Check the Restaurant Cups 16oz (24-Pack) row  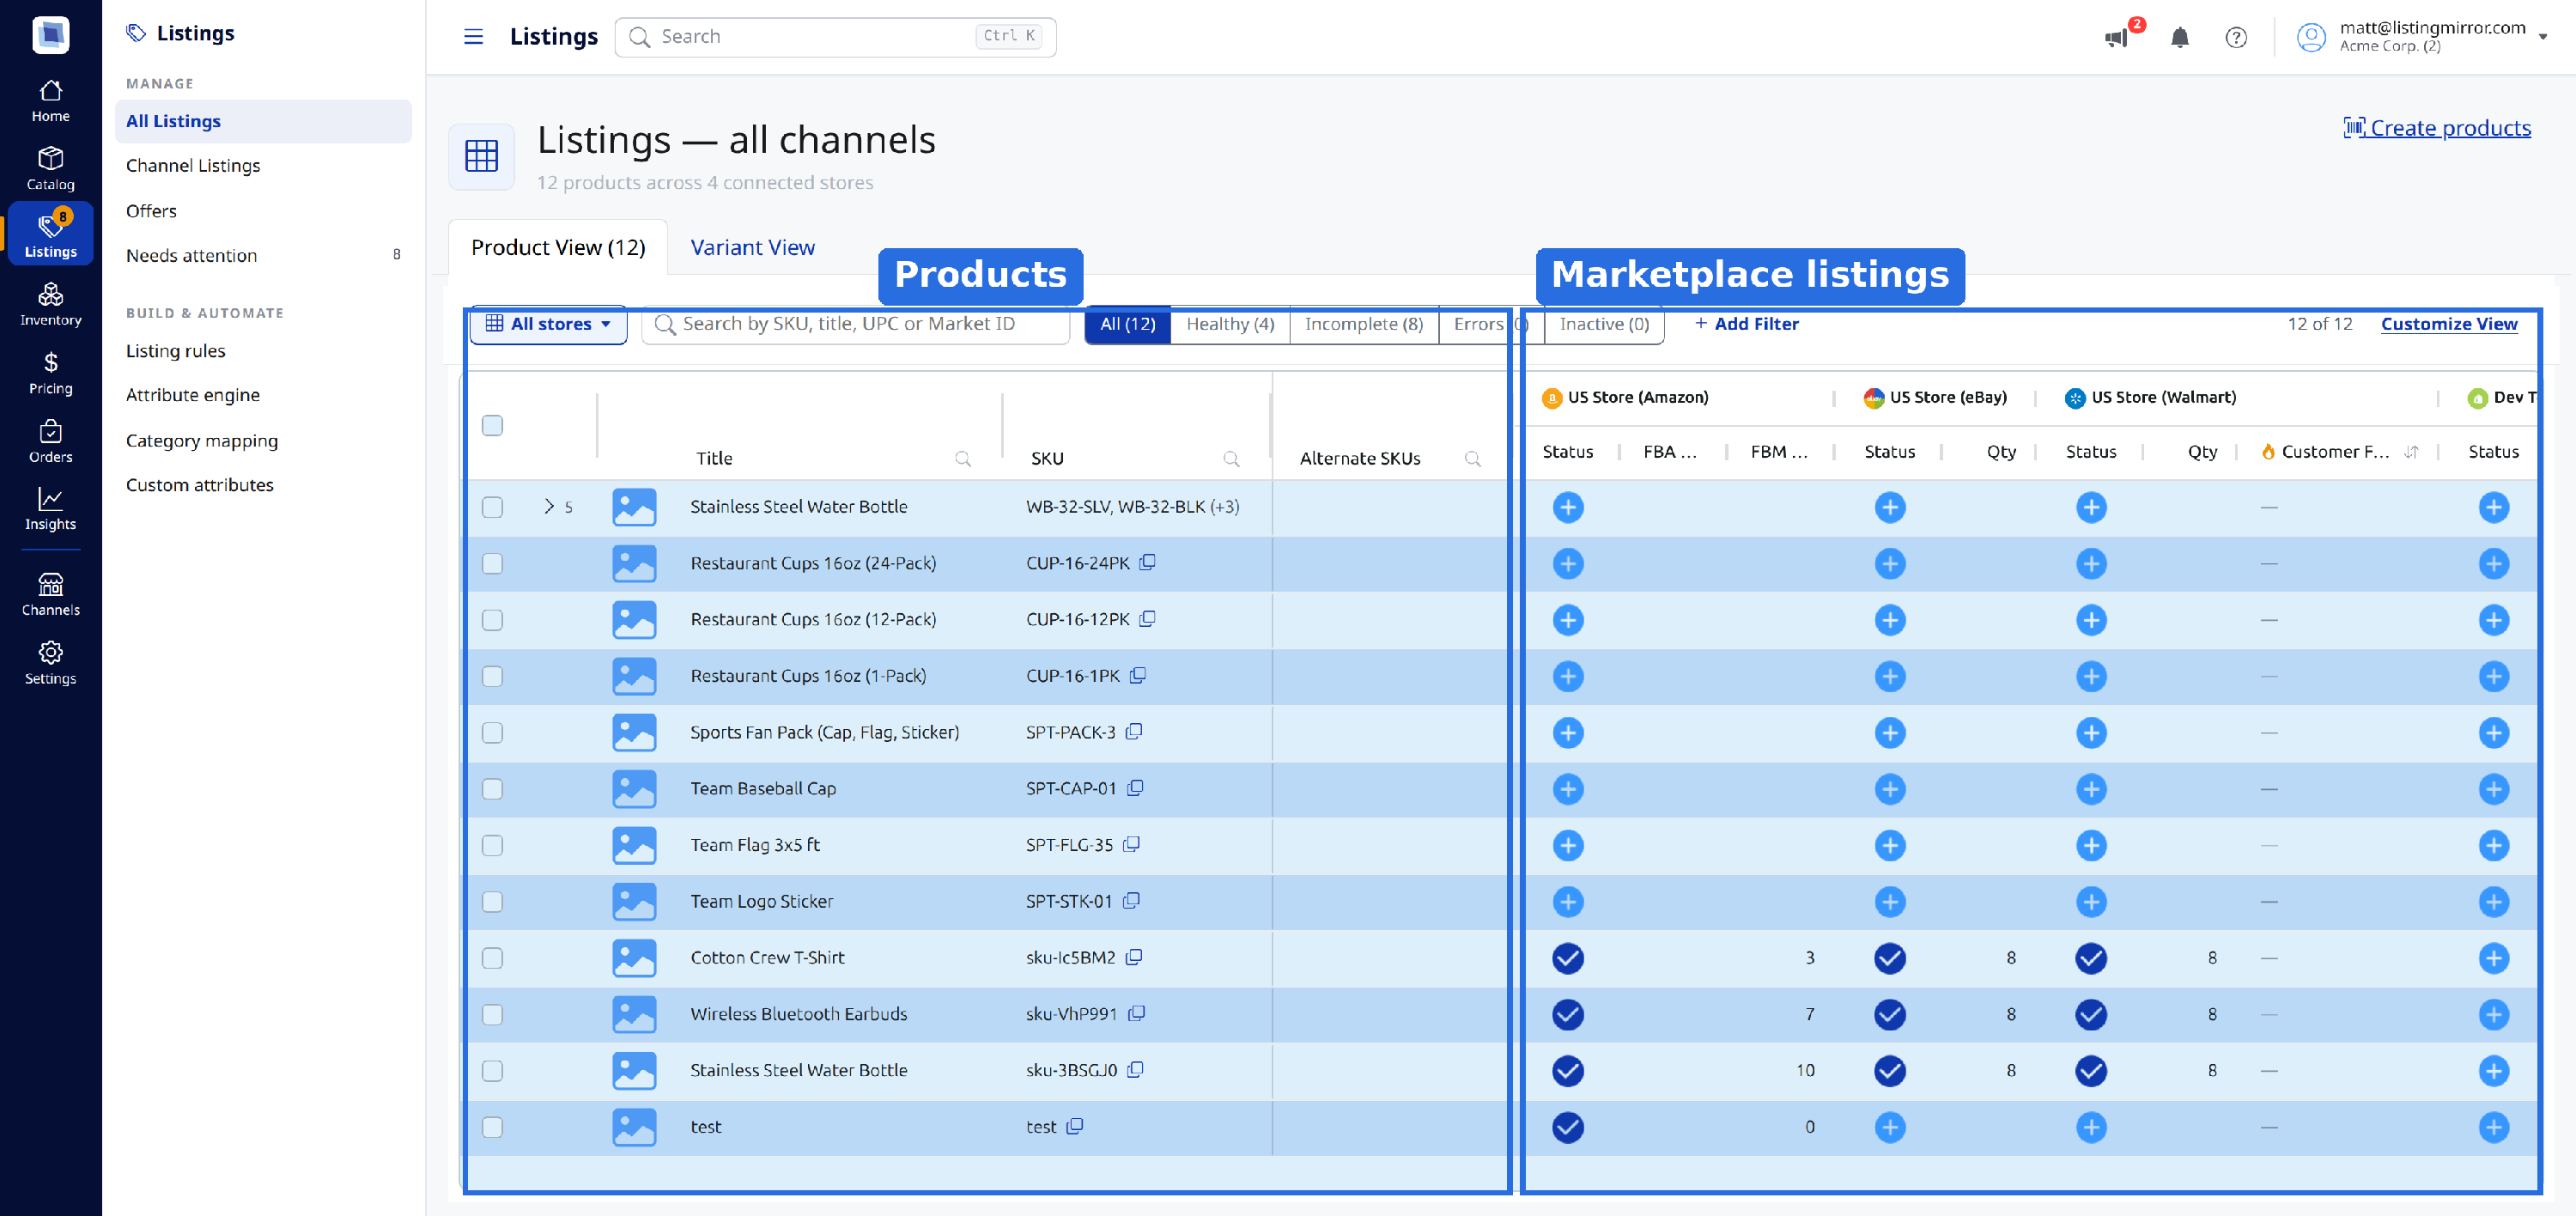click(x=492, y=563)
